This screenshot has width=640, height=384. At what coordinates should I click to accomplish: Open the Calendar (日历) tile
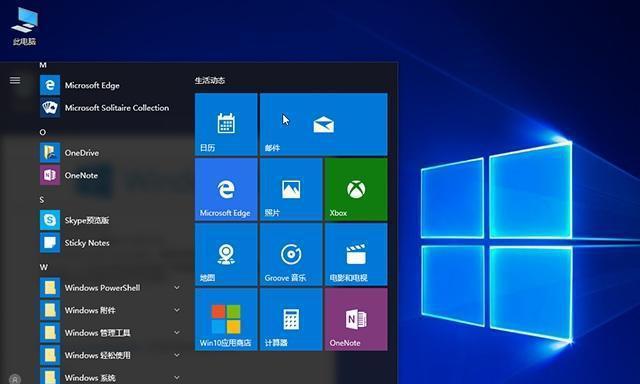tap(226, 124)
